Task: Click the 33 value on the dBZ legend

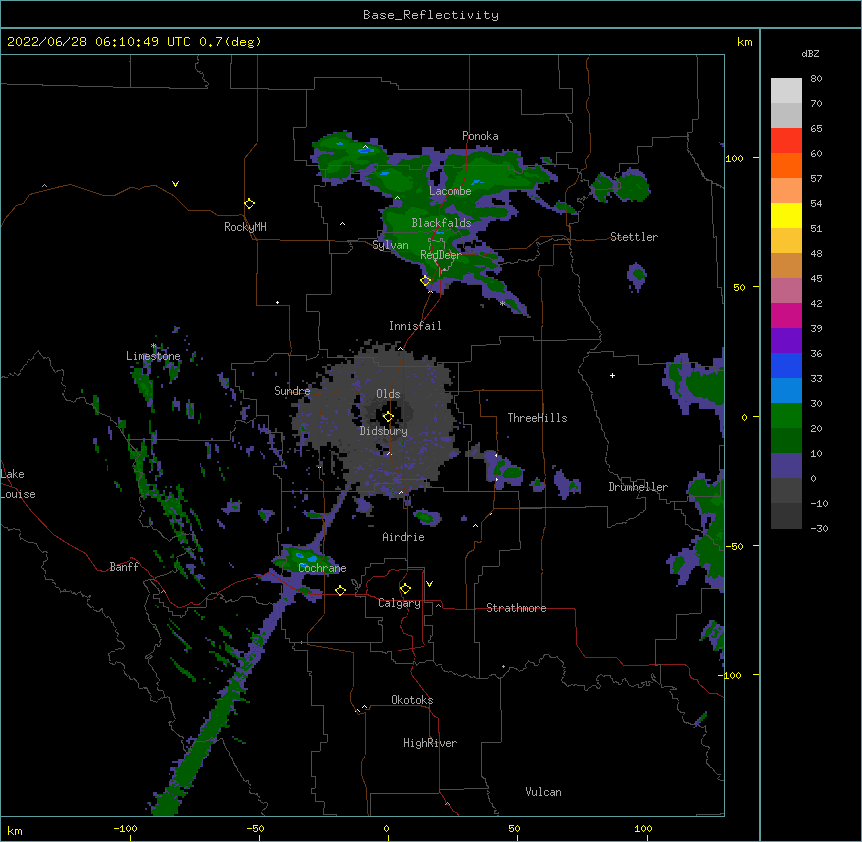Action: (816, 379)
